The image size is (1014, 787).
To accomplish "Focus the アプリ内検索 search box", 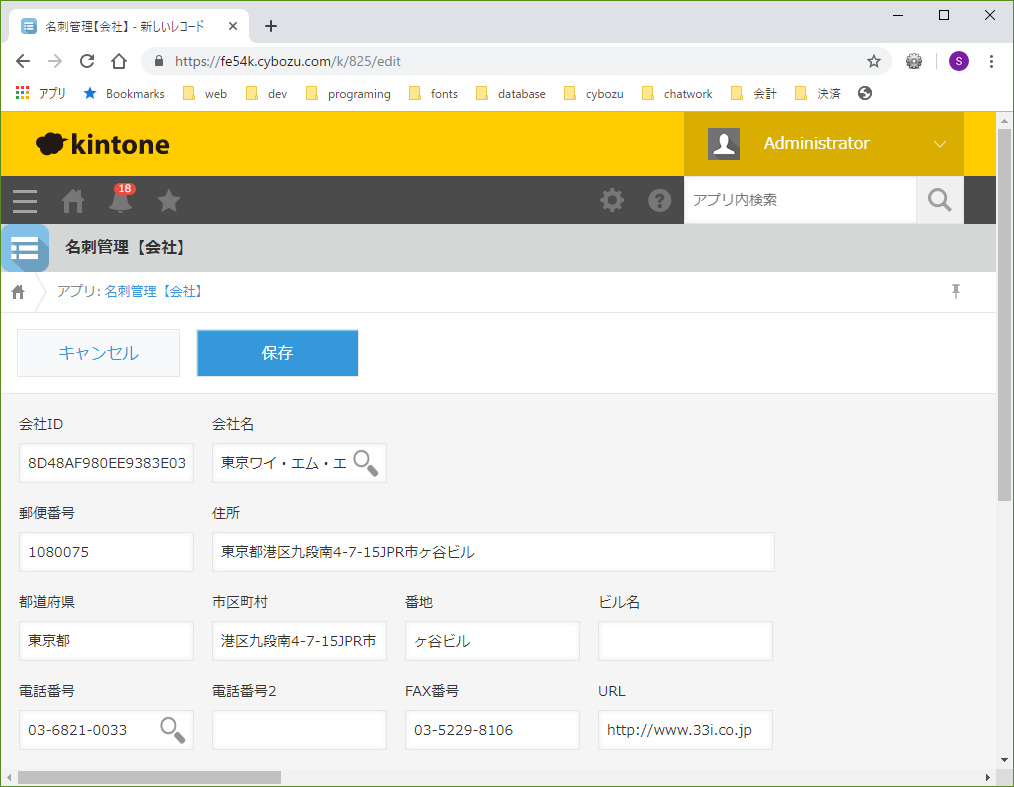I will (x=800, y=200).
